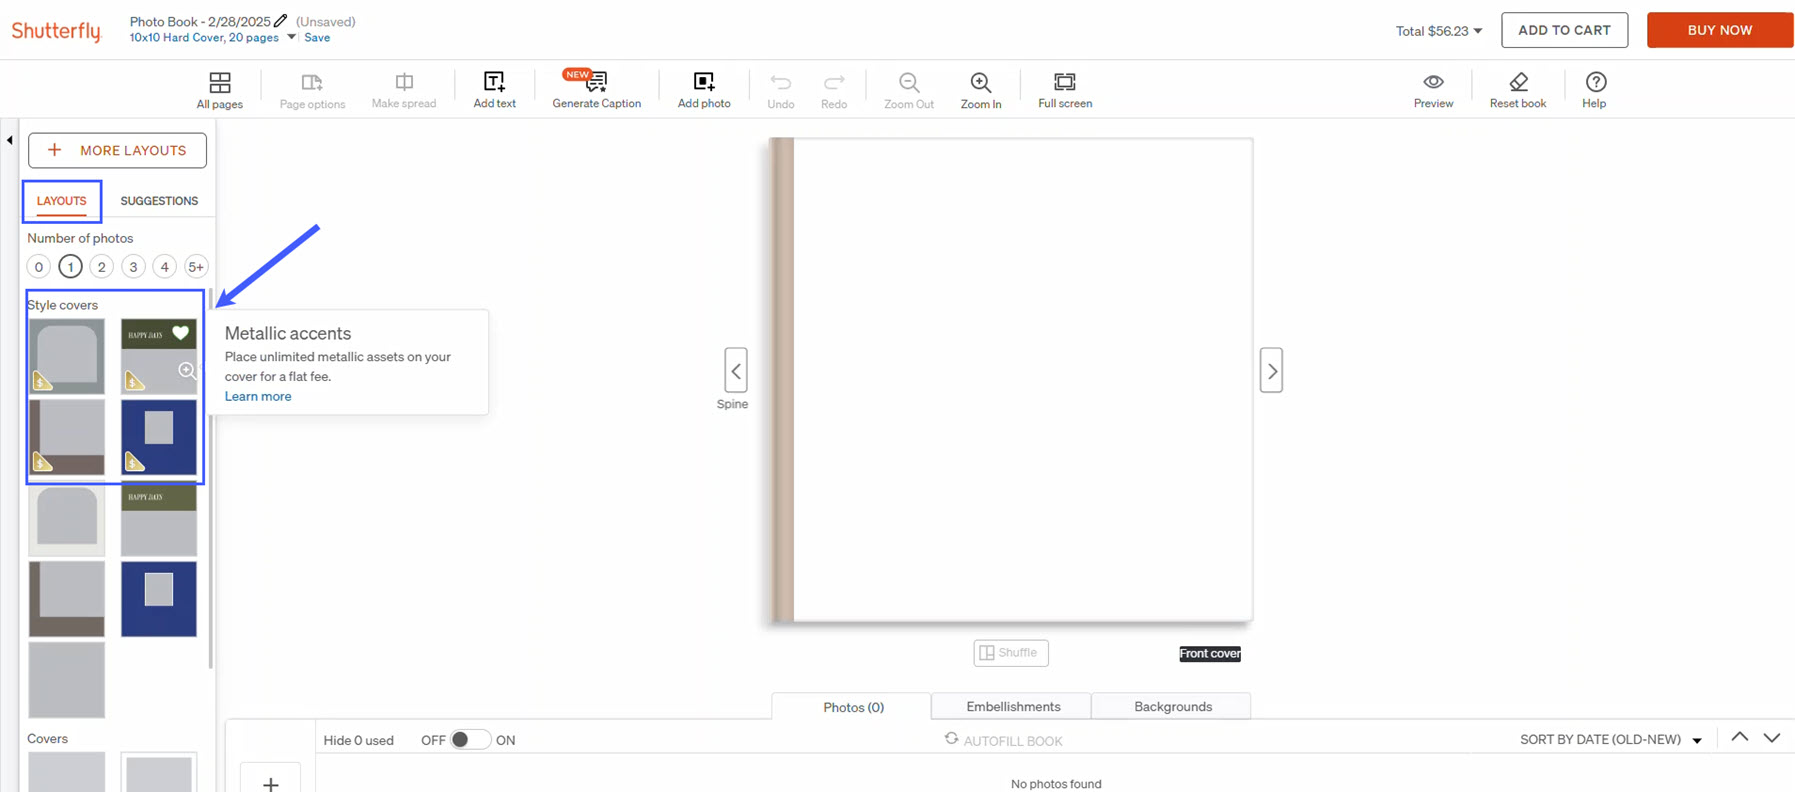The height and width of the screenshot is (792, 1795).
Task: Follow the Learn more link
Action: (258, 397)
